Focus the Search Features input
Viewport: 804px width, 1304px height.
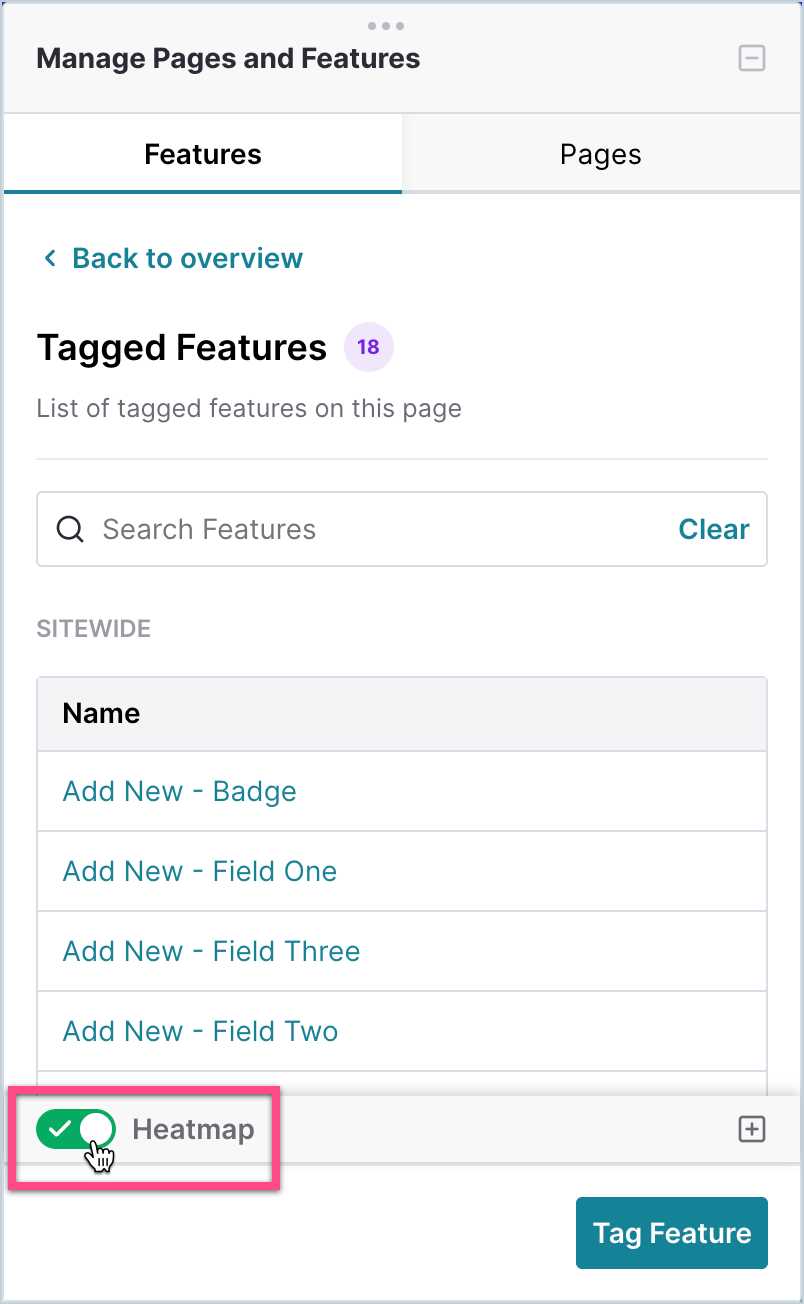click(x=380, y=529)
